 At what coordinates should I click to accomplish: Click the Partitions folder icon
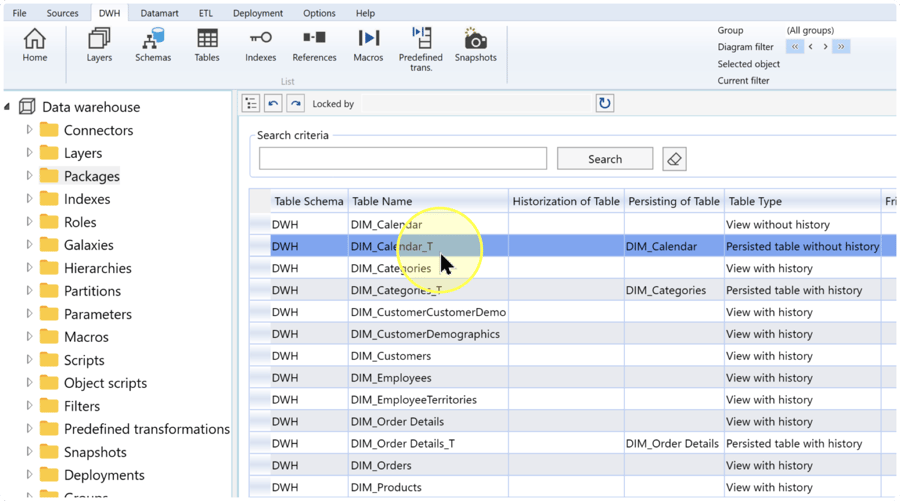(49, 290)
